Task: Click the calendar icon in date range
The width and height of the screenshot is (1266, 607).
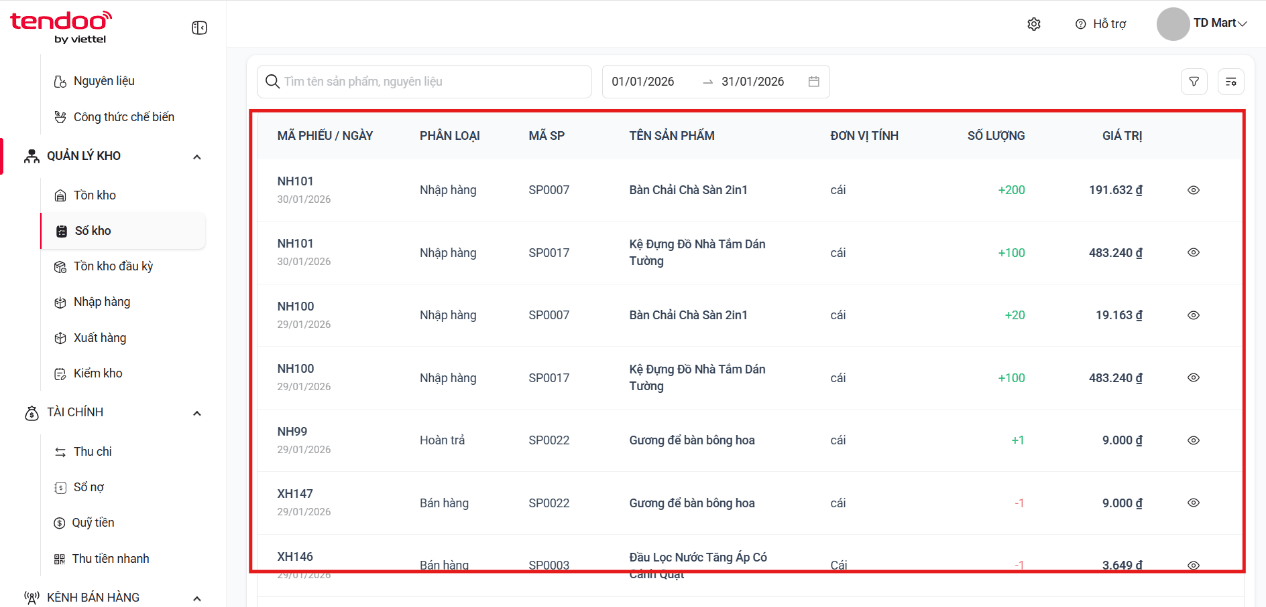Action: pos(814,82)
